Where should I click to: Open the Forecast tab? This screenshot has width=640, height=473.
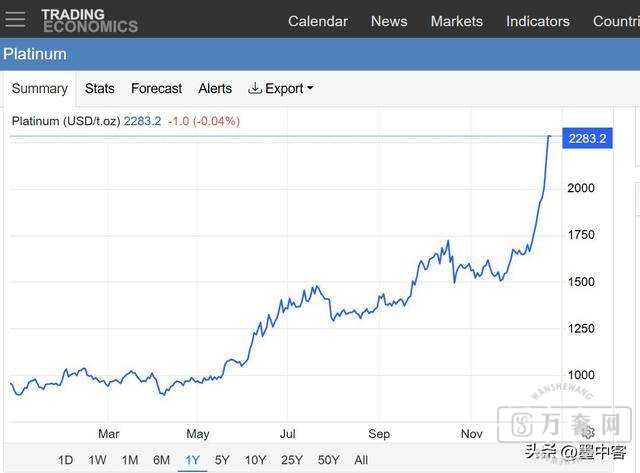pyautogui.click(x=156, y=88)
